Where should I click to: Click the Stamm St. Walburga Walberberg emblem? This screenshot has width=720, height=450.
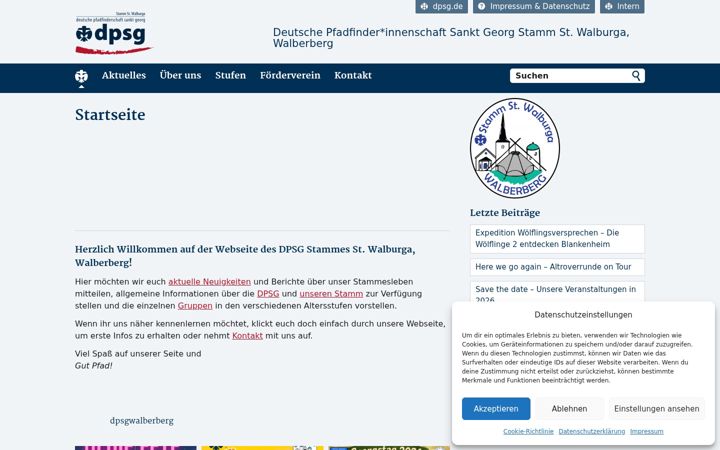(x=515, y=148)
